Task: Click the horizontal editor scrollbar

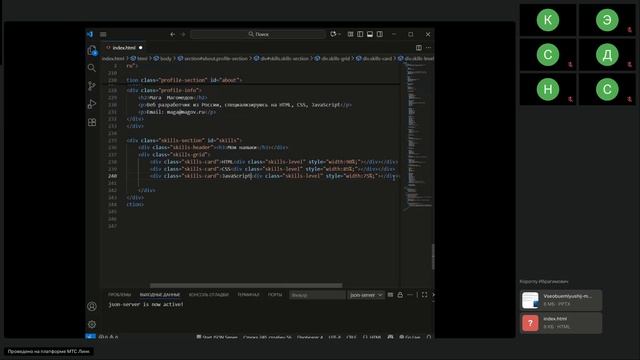Action: (246, 285)
